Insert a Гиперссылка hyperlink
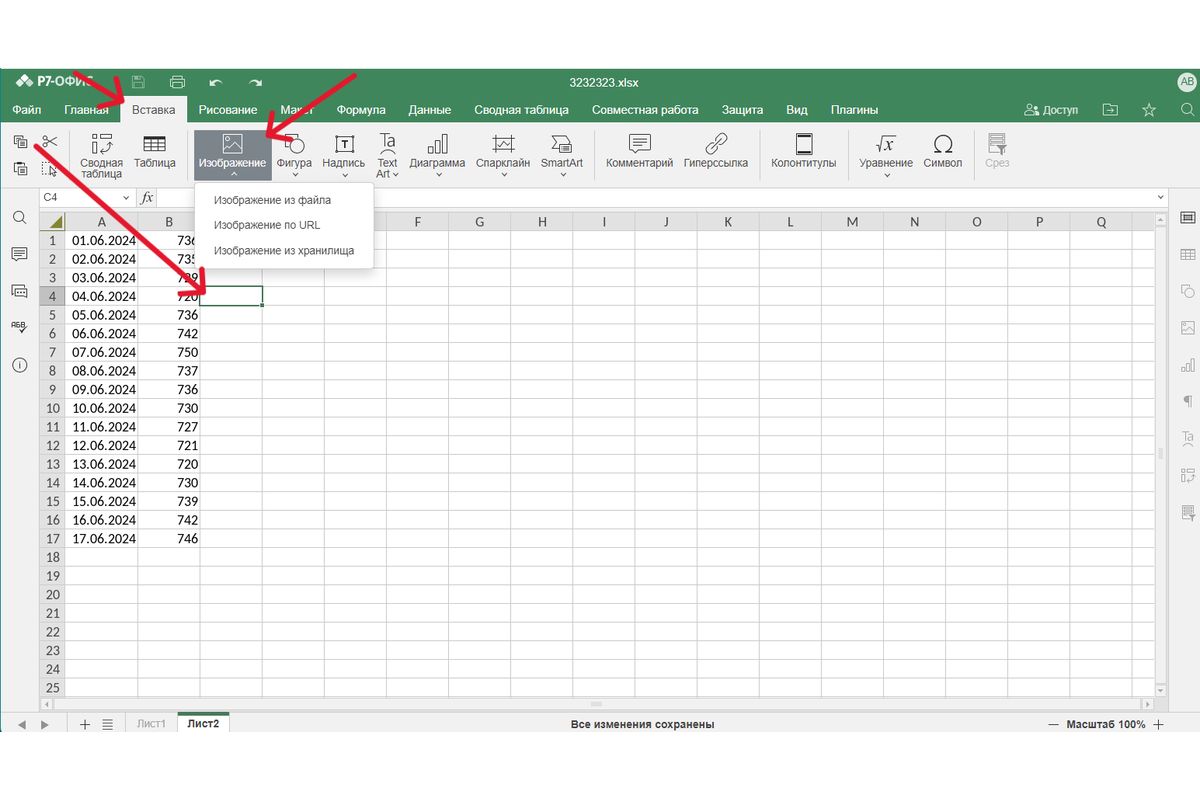The image size is (1200, 800). [x=715, y=151]
